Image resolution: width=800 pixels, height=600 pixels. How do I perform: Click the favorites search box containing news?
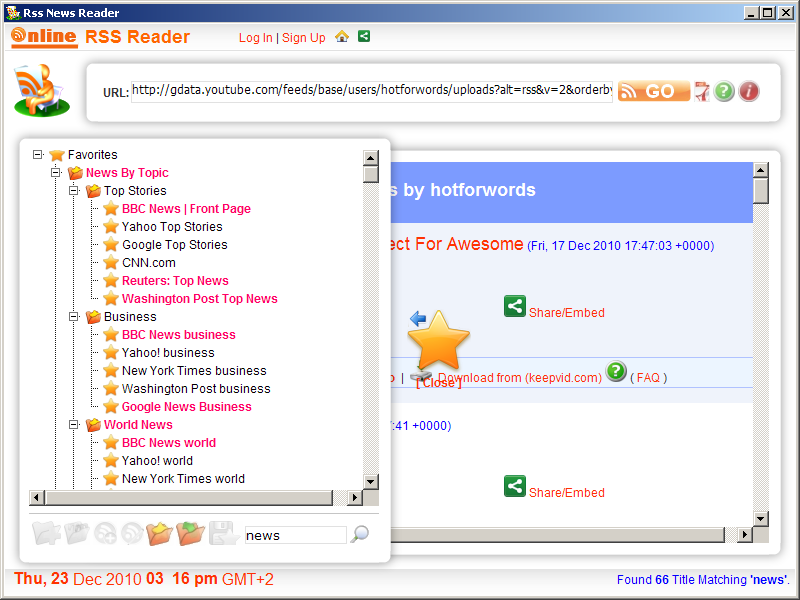296,535
